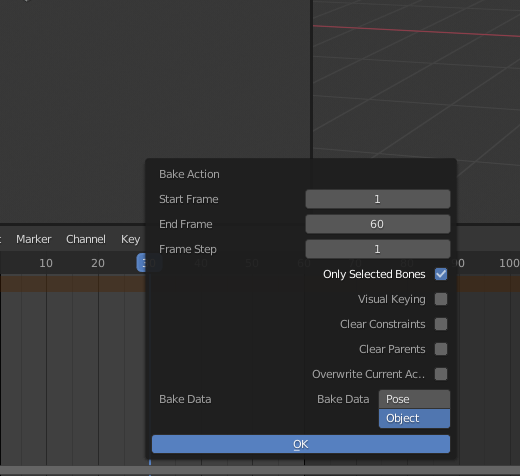Open the Channel menu
The image size is (520, 476).
[x=86, y=239]
